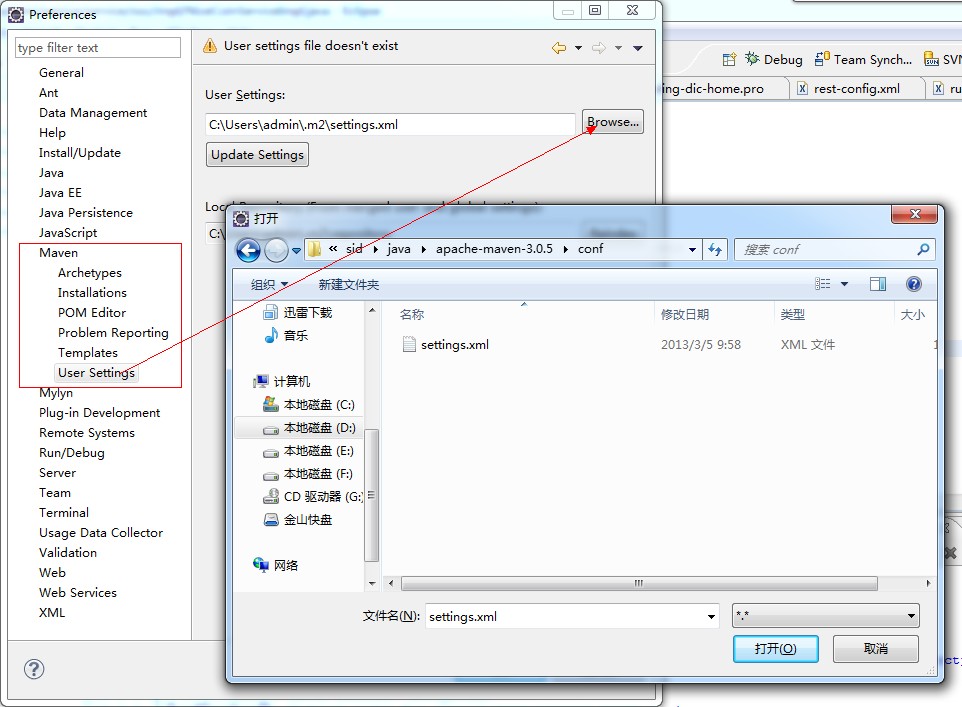Click the conf breadcrumb segment

[590, 249]
